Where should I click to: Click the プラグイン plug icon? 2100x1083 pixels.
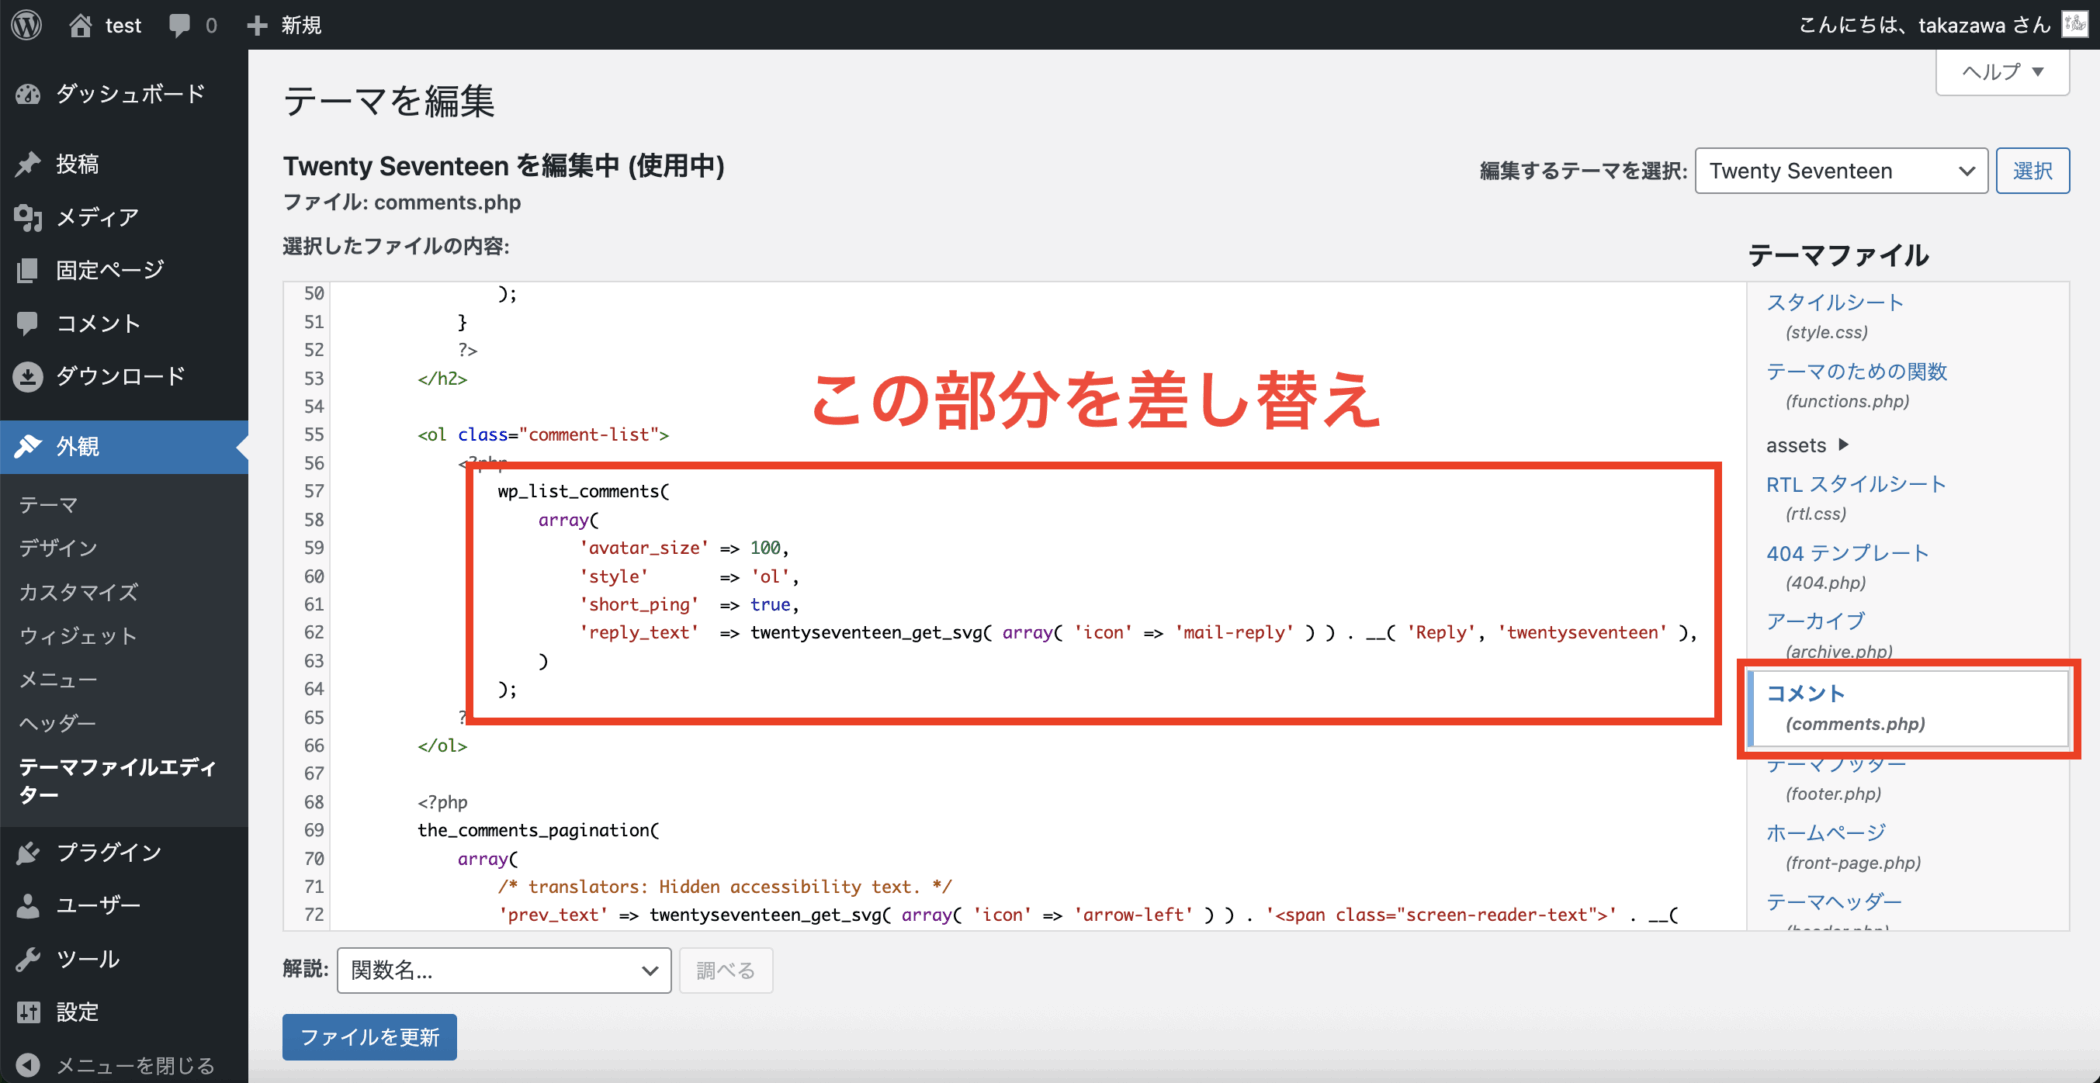click(28, 853)
